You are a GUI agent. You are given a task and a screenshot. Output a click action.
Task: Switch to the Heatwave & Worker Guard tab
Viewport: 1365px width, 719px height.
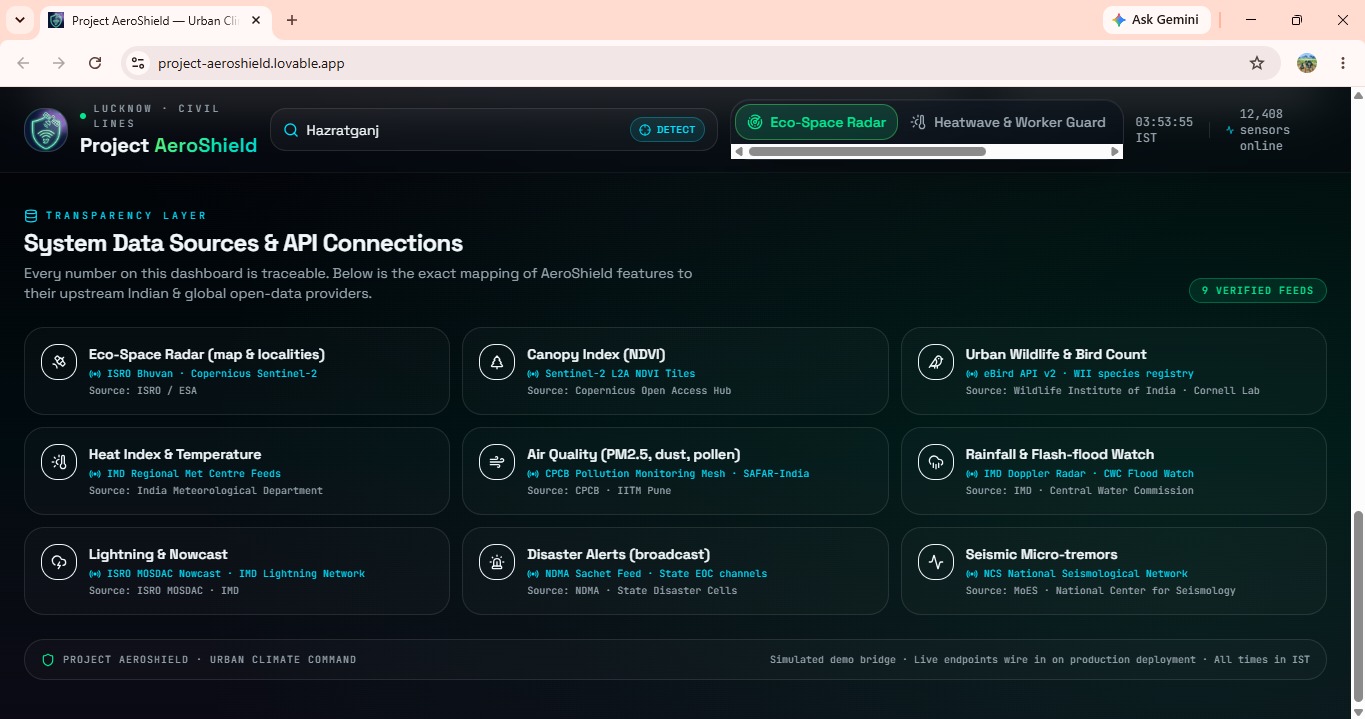(x=1008, y=122)
